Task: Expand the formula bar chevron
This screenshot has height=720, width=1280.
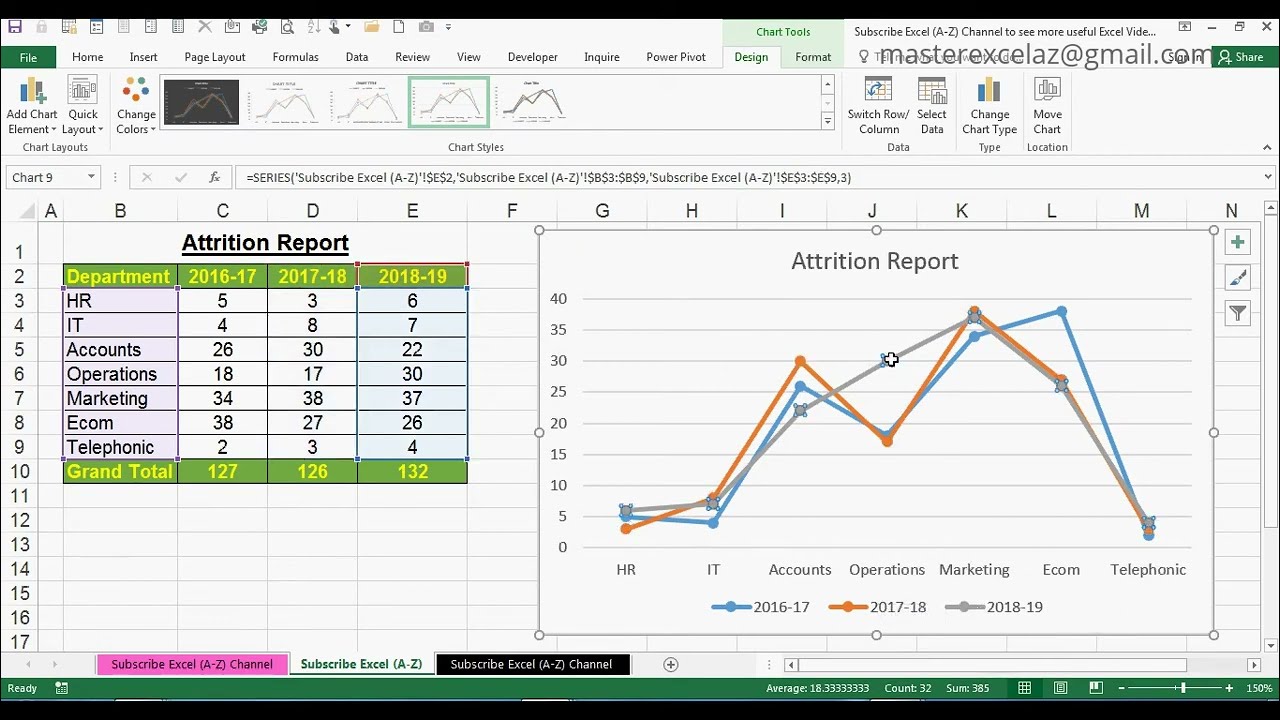Action: click(x=1268, y=177)
